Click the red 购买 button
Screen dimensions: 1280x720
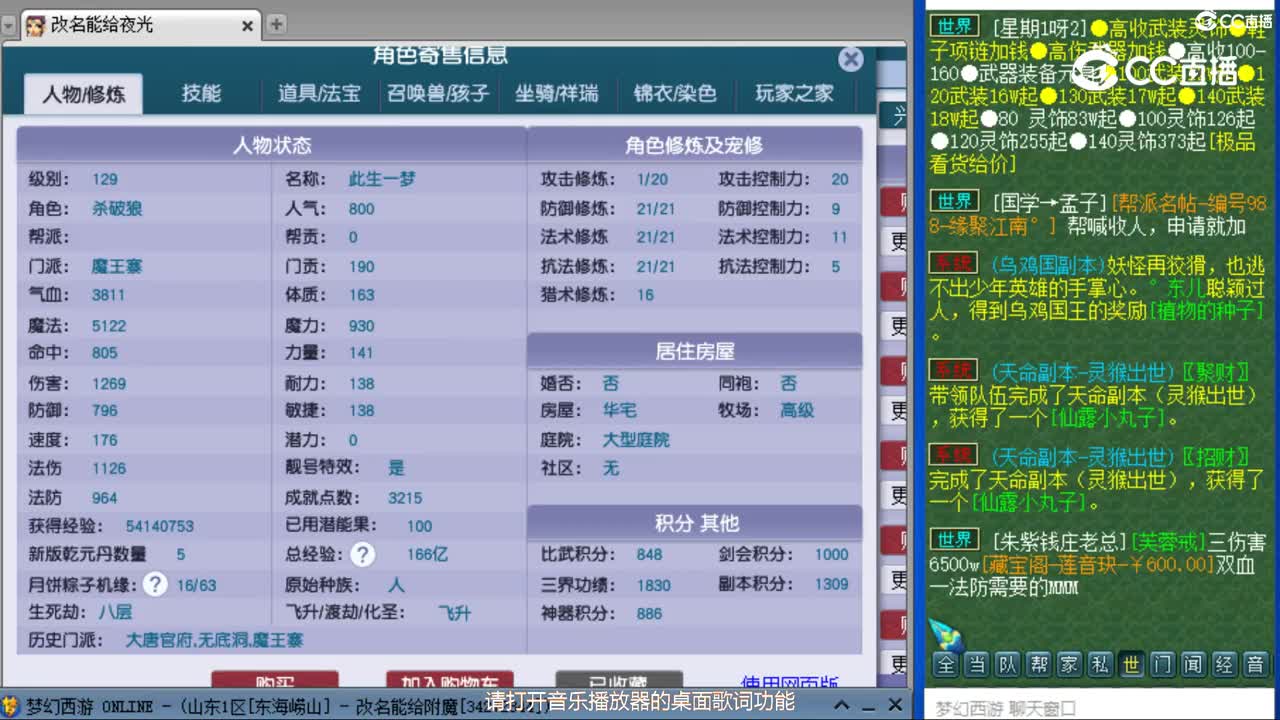275,681
